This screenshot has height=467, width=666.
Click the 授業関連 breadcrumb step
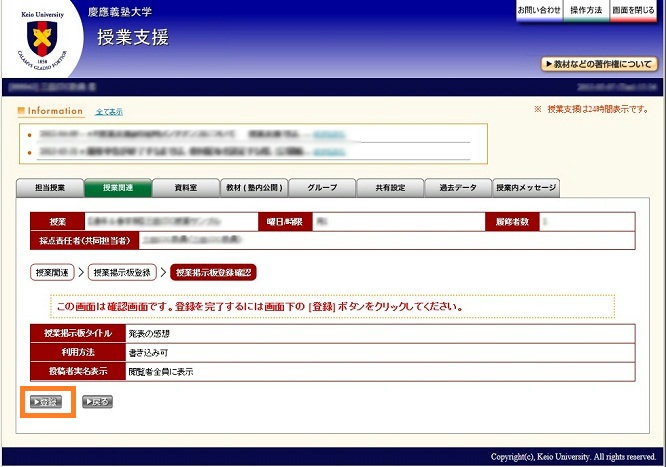click(x=52, y=272)
